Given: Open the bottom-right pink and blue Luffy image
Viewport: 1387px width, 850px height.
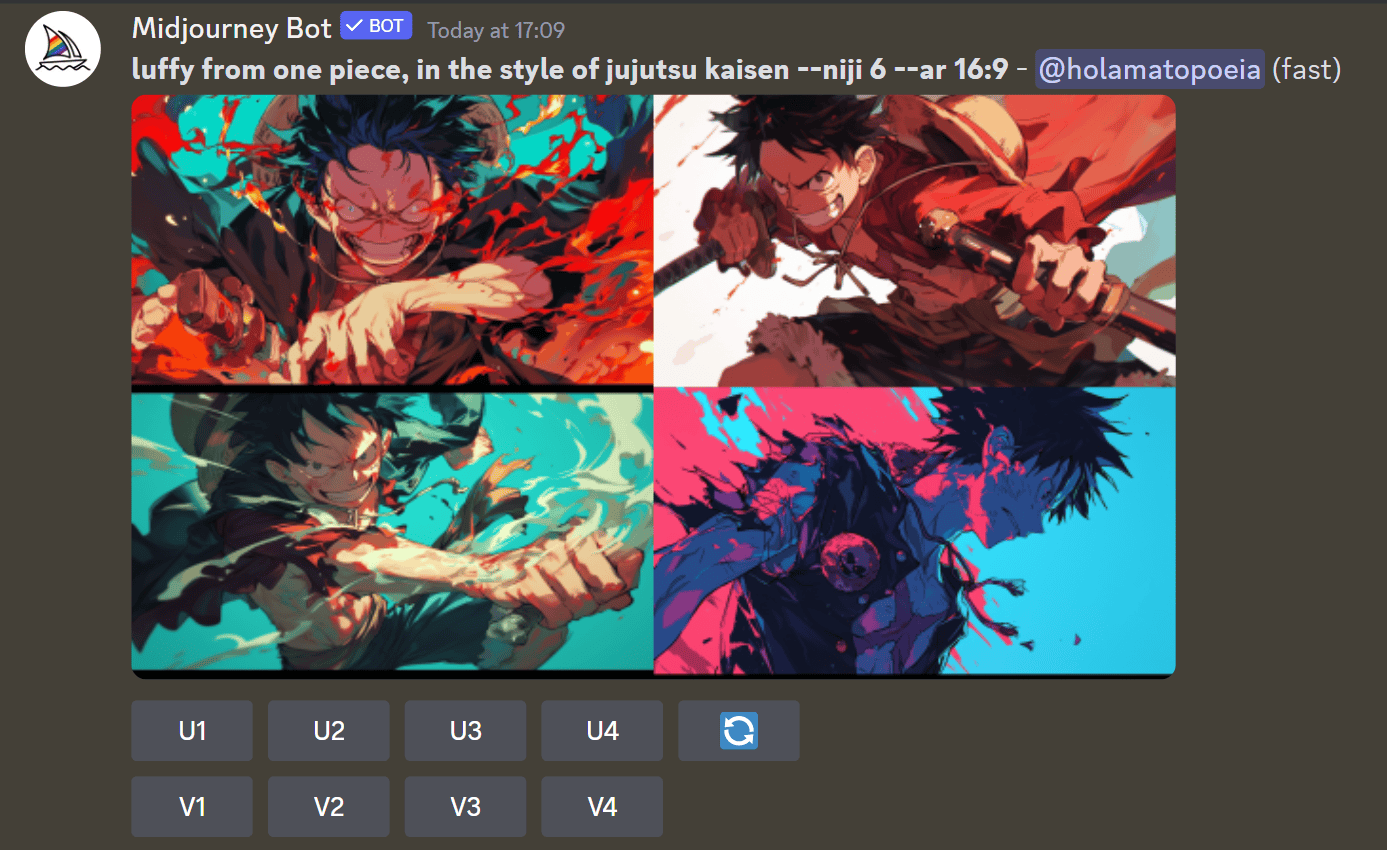Looking at the screenshot, I should pyautogui.click(x=915, y=532).
